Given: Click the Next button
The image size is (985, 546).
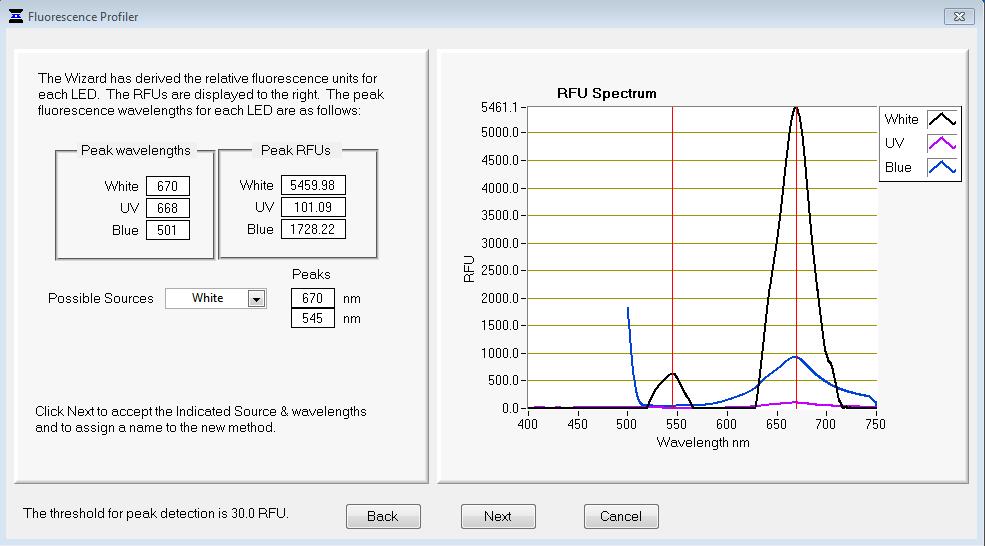Looking at the screenshot, I should point(498,516).
